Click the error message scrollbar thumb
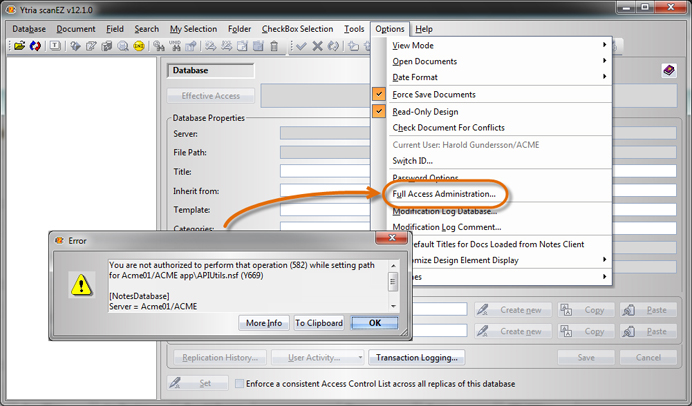The height and width of the screenshot is (406, 692). click(393, 282)
